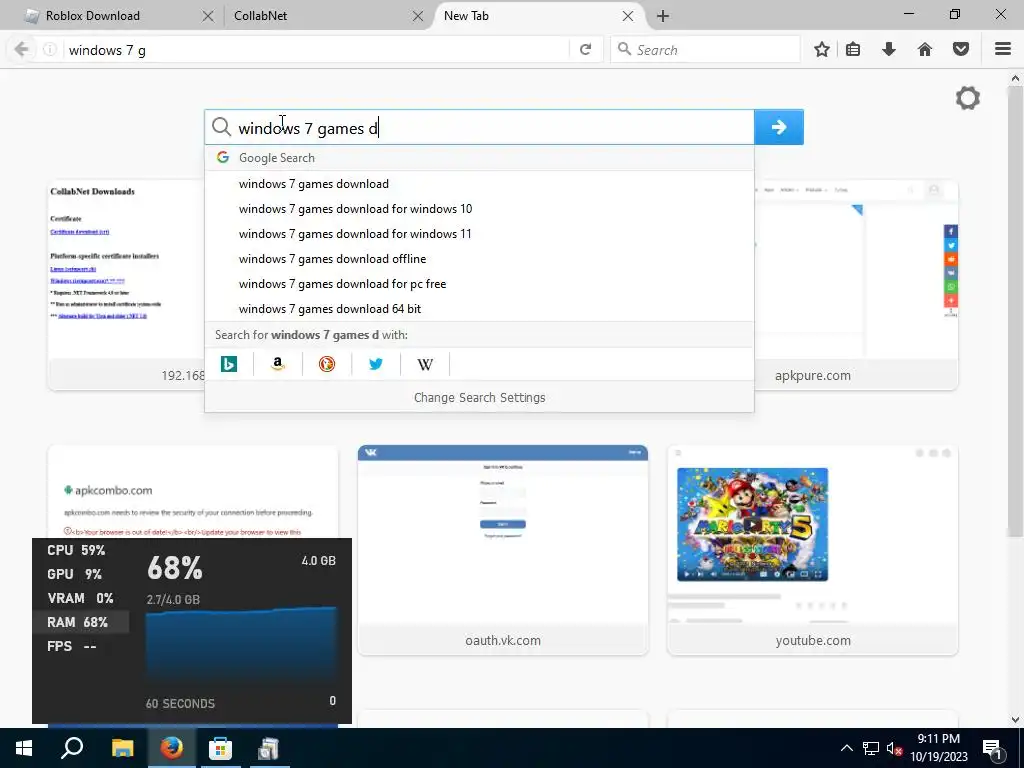Open the apkpure.com tile
Image resolution: width=1024 pixels, height=768 pixels.
856,285
